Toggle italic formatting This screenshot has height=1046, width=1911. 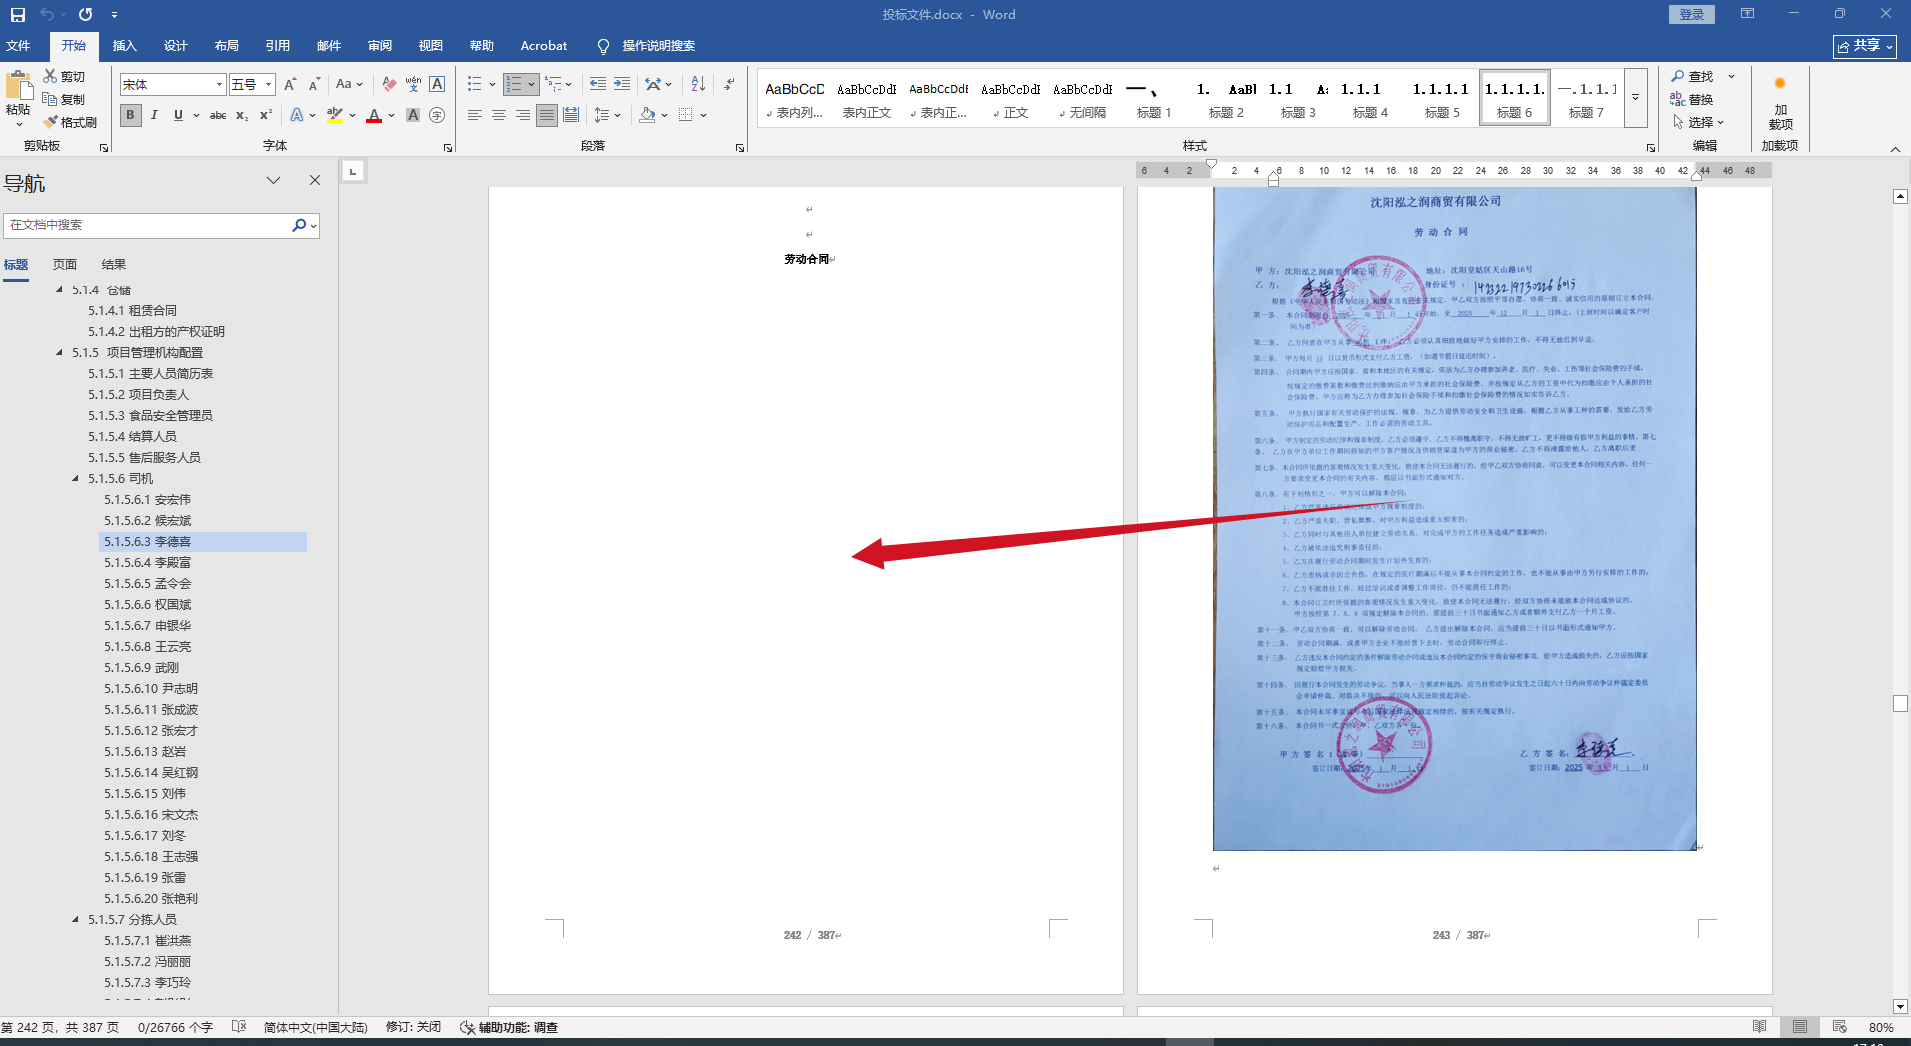coord(154,115)
